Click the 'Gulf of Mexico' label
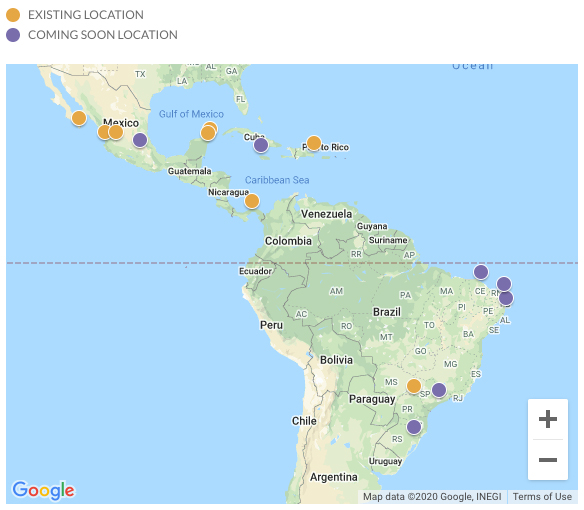The image size is (584, 510). [191, 114]
